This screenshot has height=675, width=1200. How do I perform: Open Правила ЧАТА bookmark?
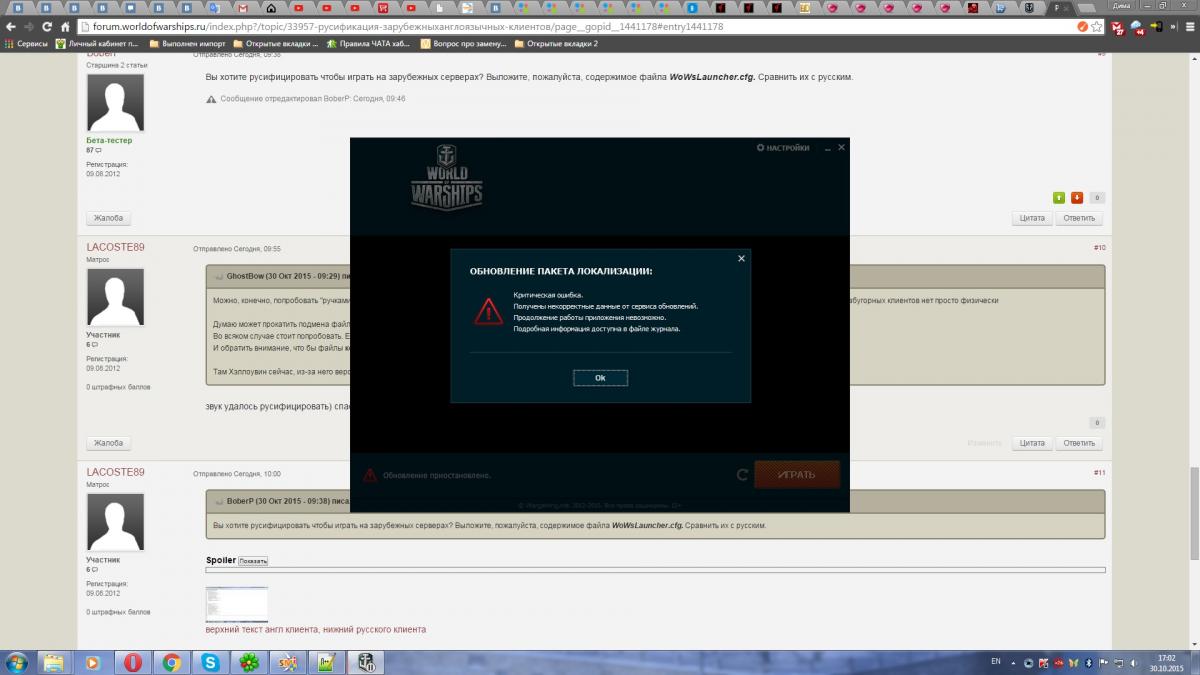pyautogui.click(x=372, y=44)
